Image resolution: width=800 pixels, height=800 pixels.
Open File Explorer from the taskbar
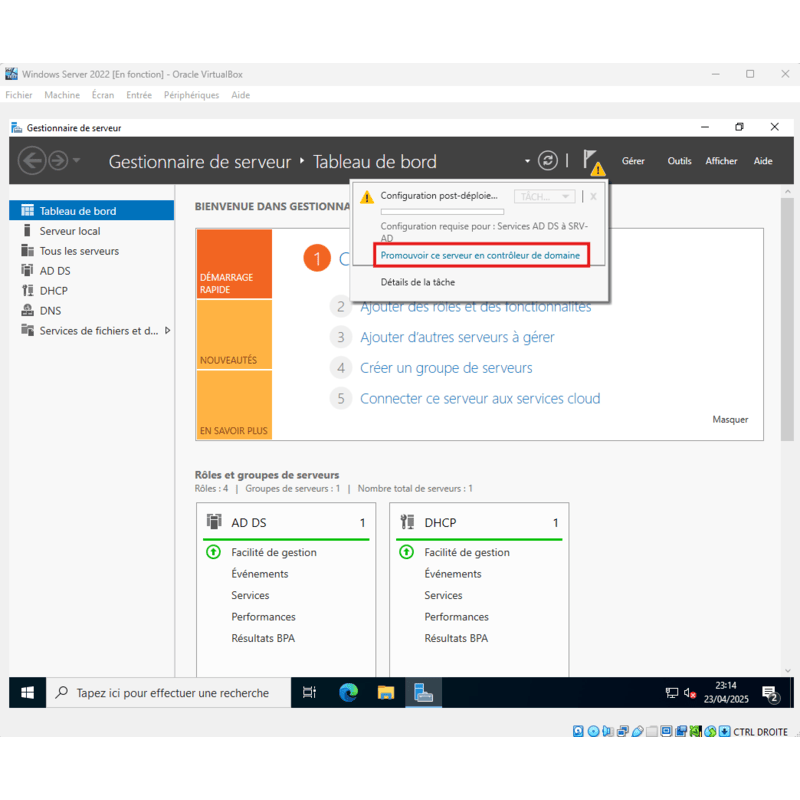point(386,693)
